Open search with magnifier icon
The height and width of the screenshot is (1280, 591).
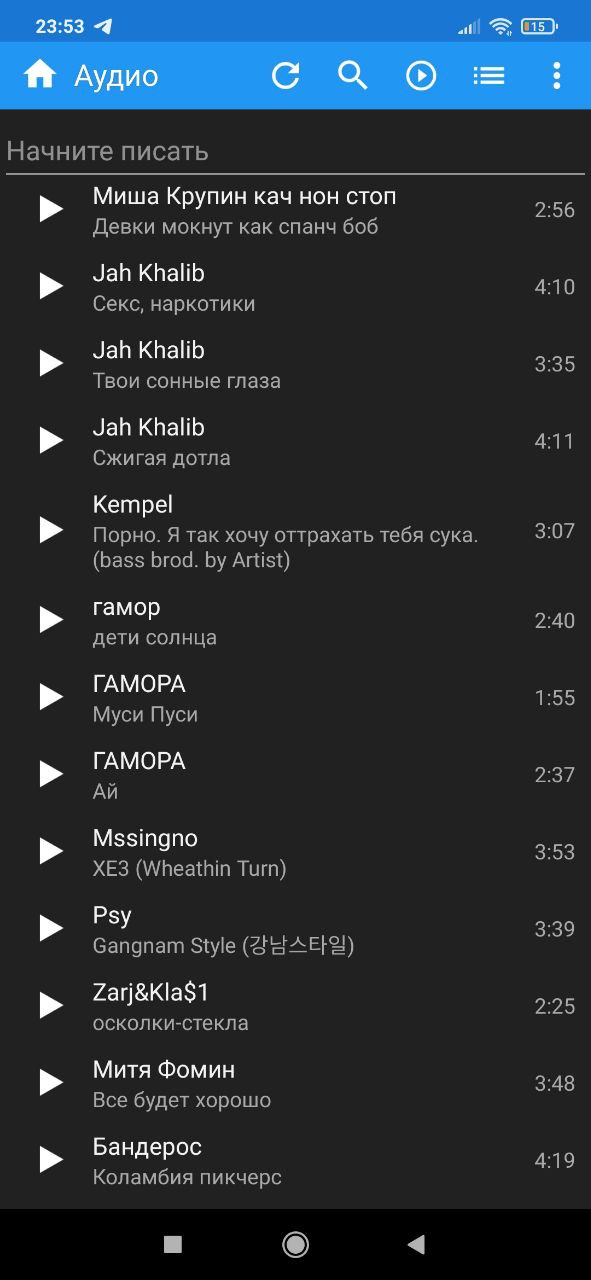(353, 75)
